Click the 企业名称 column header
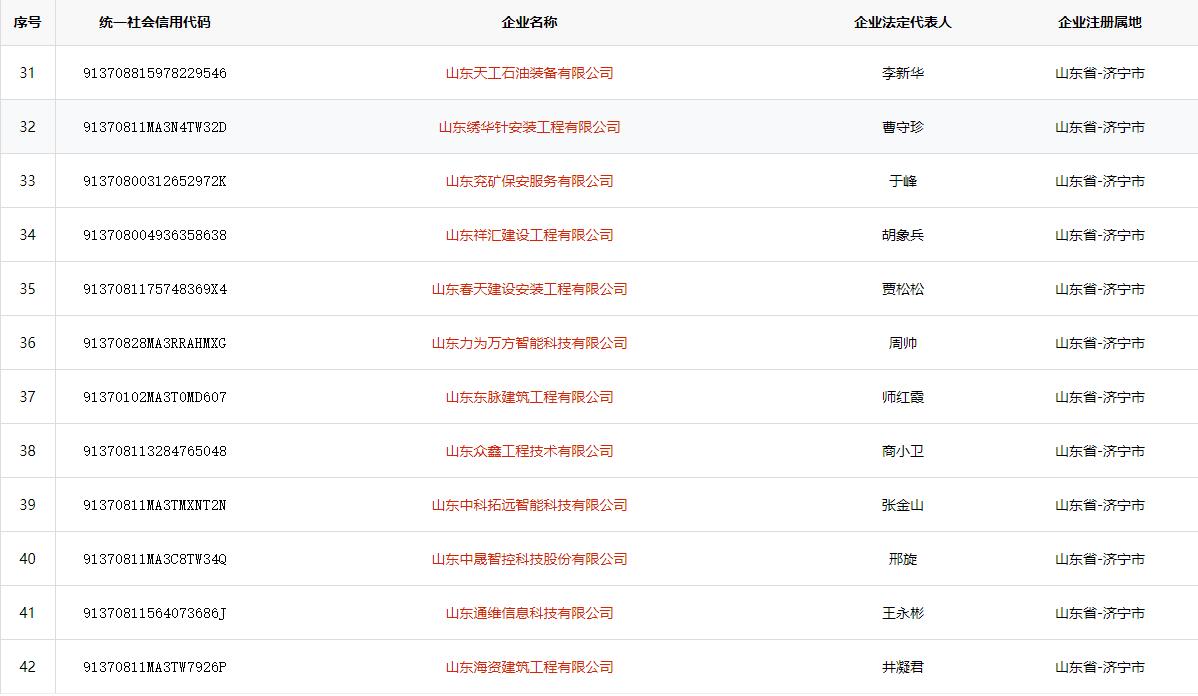The image size is (1198, 696). tap(529, 22)
